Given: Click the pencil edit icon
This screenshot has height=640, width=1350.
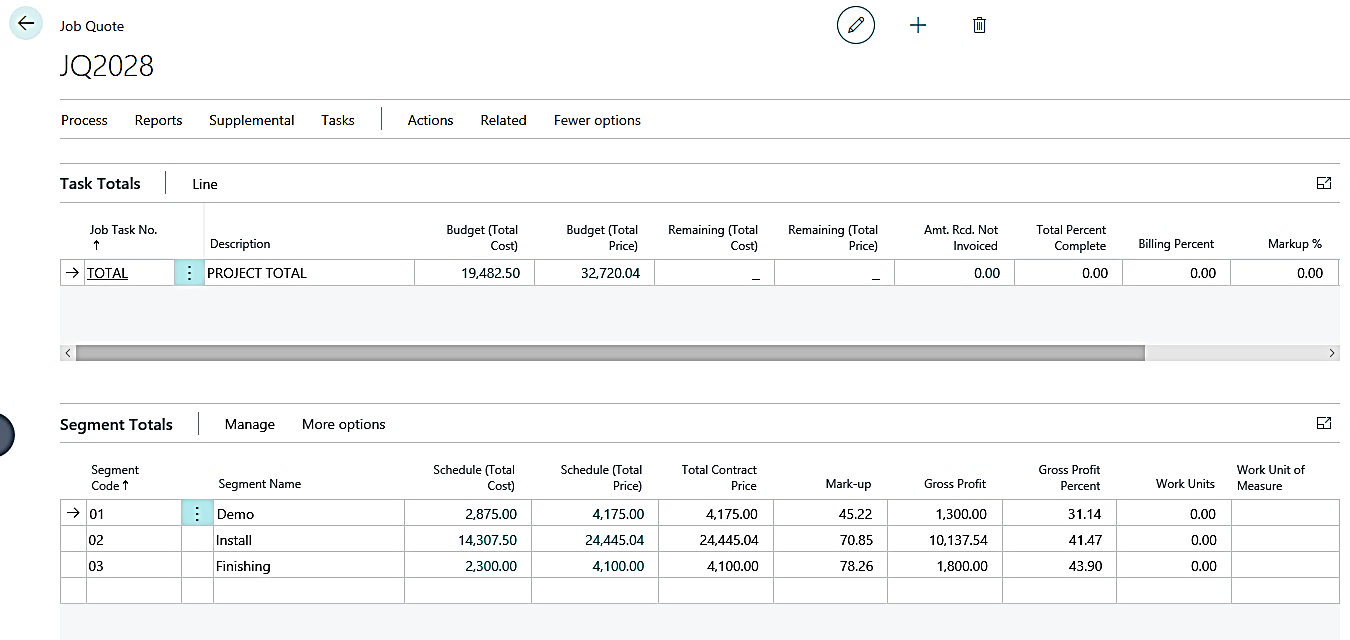Looking at the screenshot, I should [x=855, y=26].
